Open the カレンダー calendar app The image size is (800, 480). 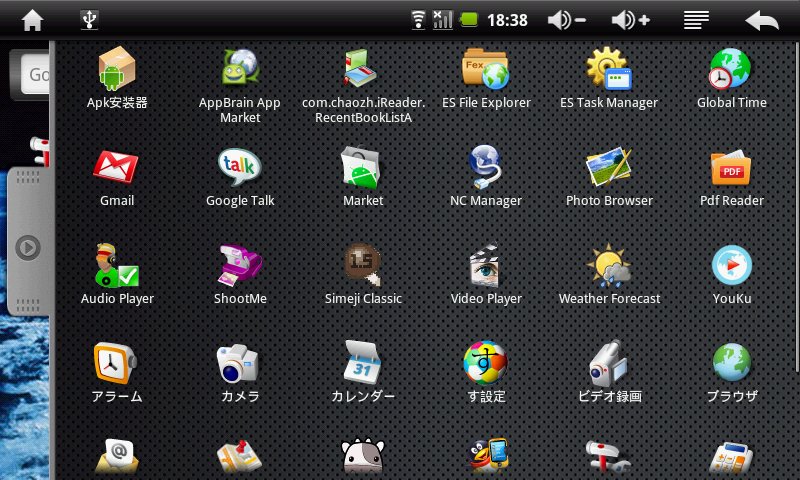point(363,372)
